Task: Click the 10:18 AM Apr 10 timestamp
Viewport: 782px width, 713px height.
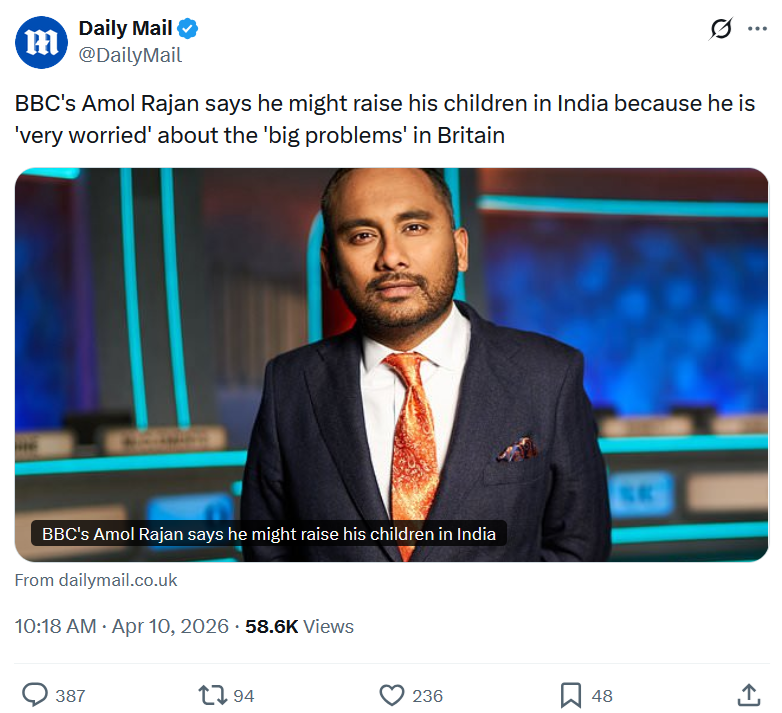Action: click(120, 626)
